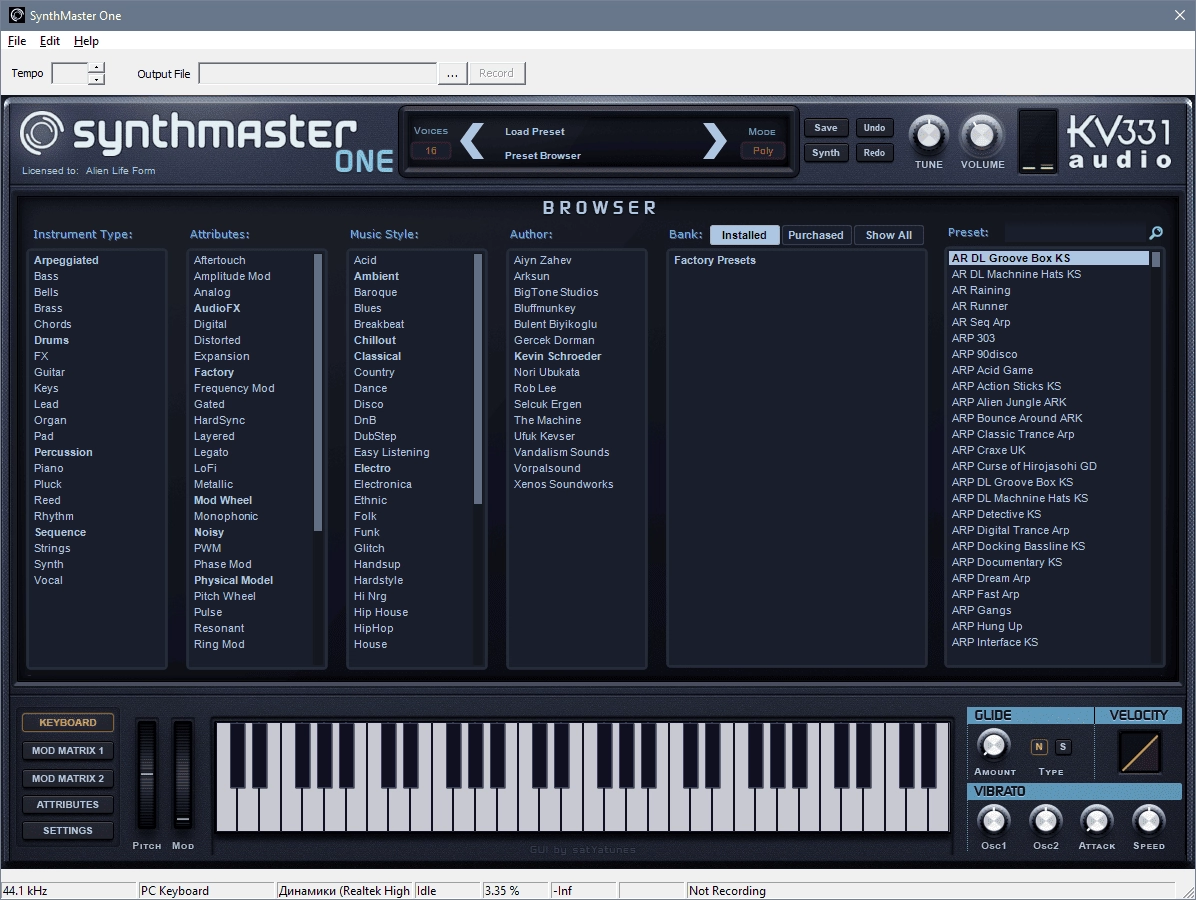Viewport: 1196px width, 900px height.
Task: Browse for output file with ... button
Action: pos(452,73)
